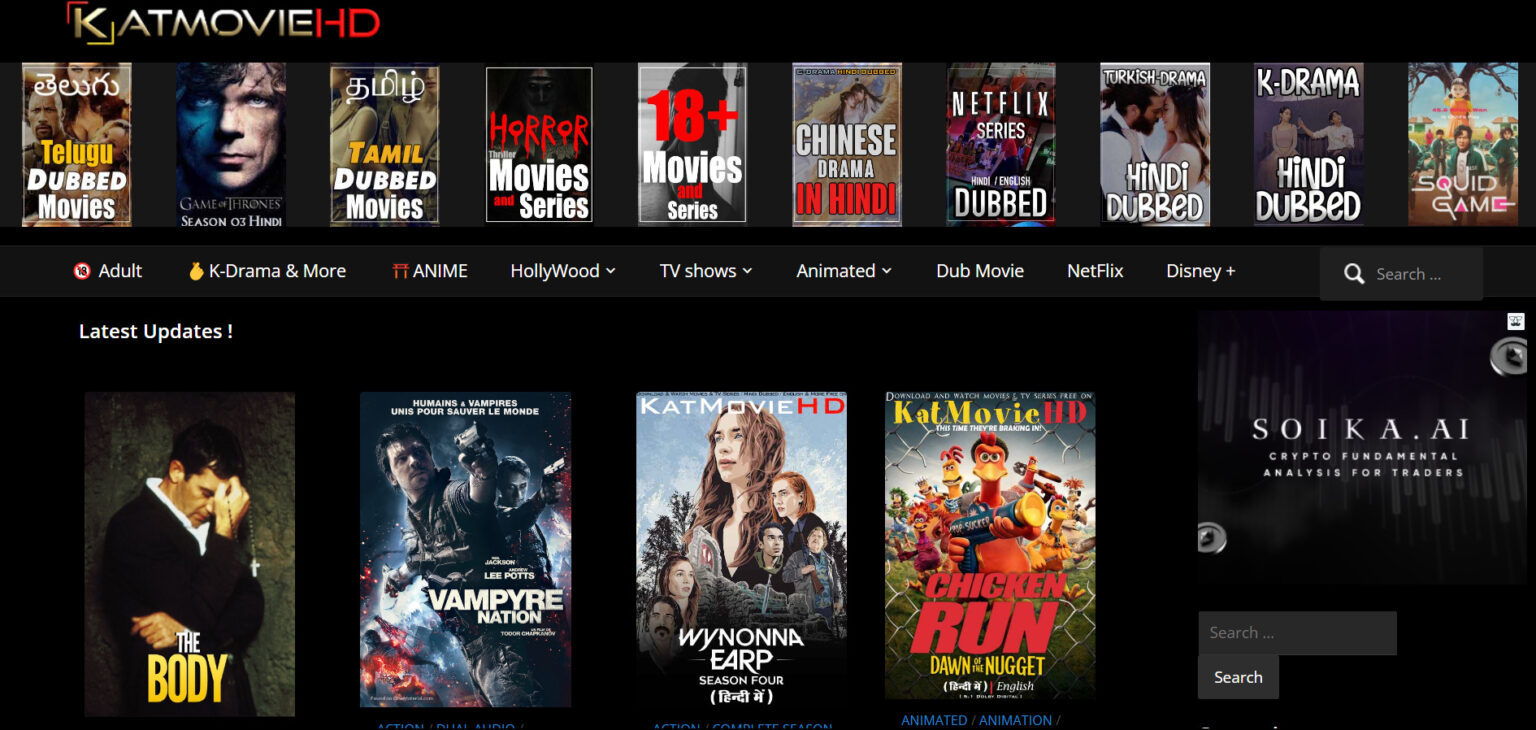Click inside the sidebar search field
Screen dimensions: 1536x730
(1297, 632)
